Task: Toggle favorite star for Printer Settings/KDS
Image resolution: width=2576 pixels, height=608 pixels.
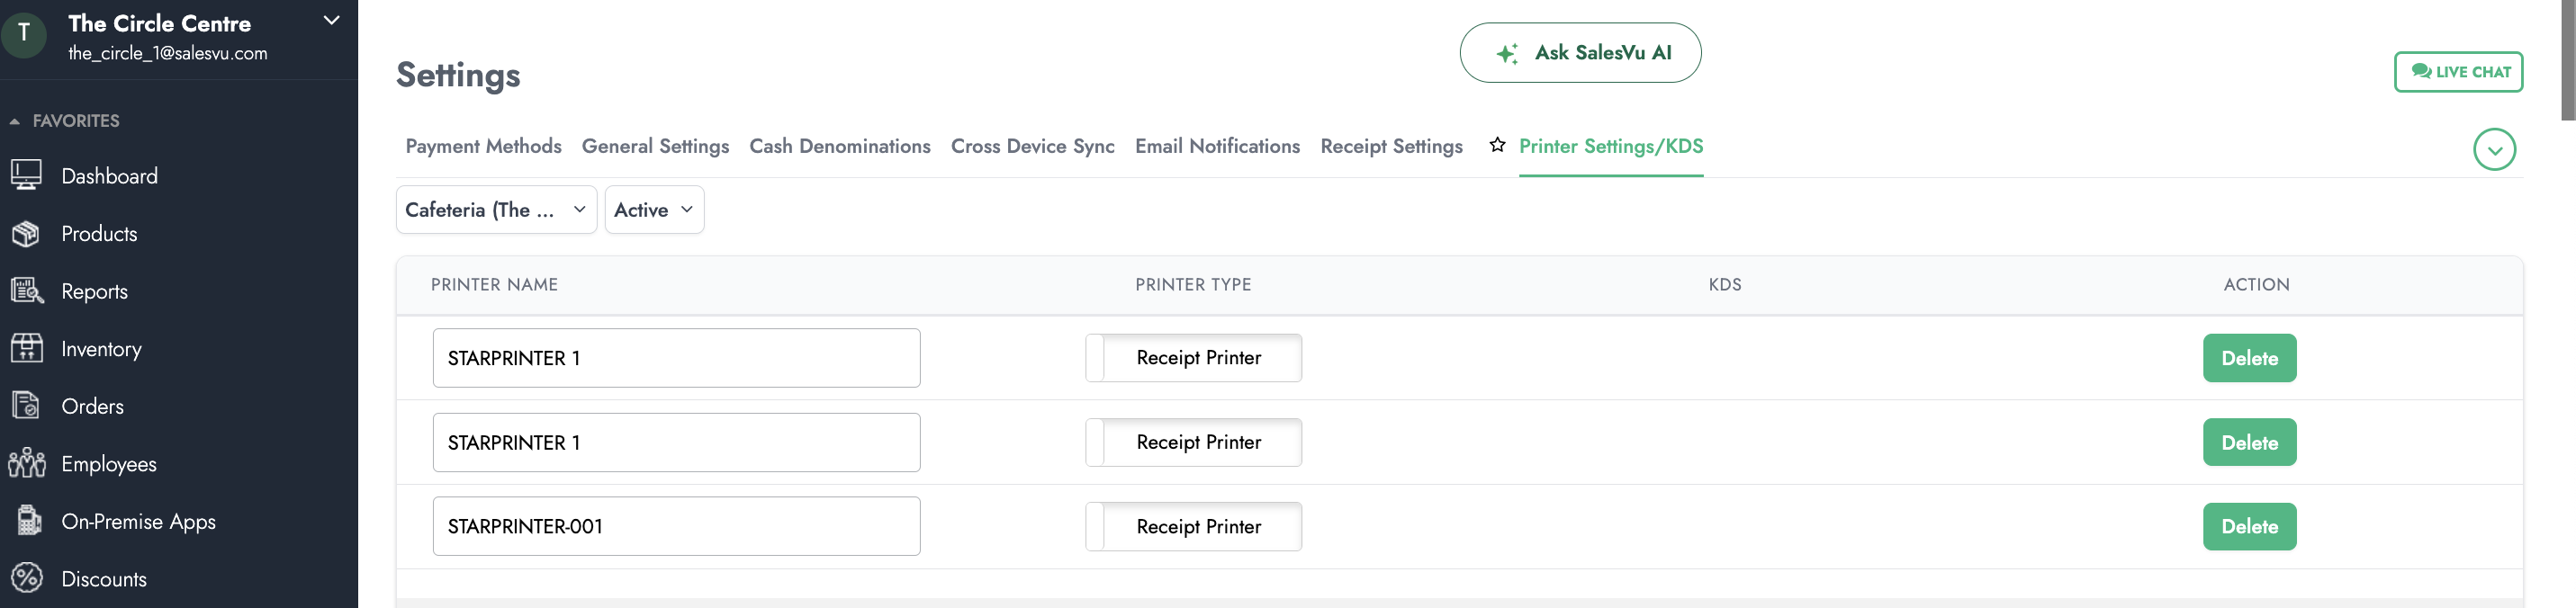Action: tap(1497, 146)
